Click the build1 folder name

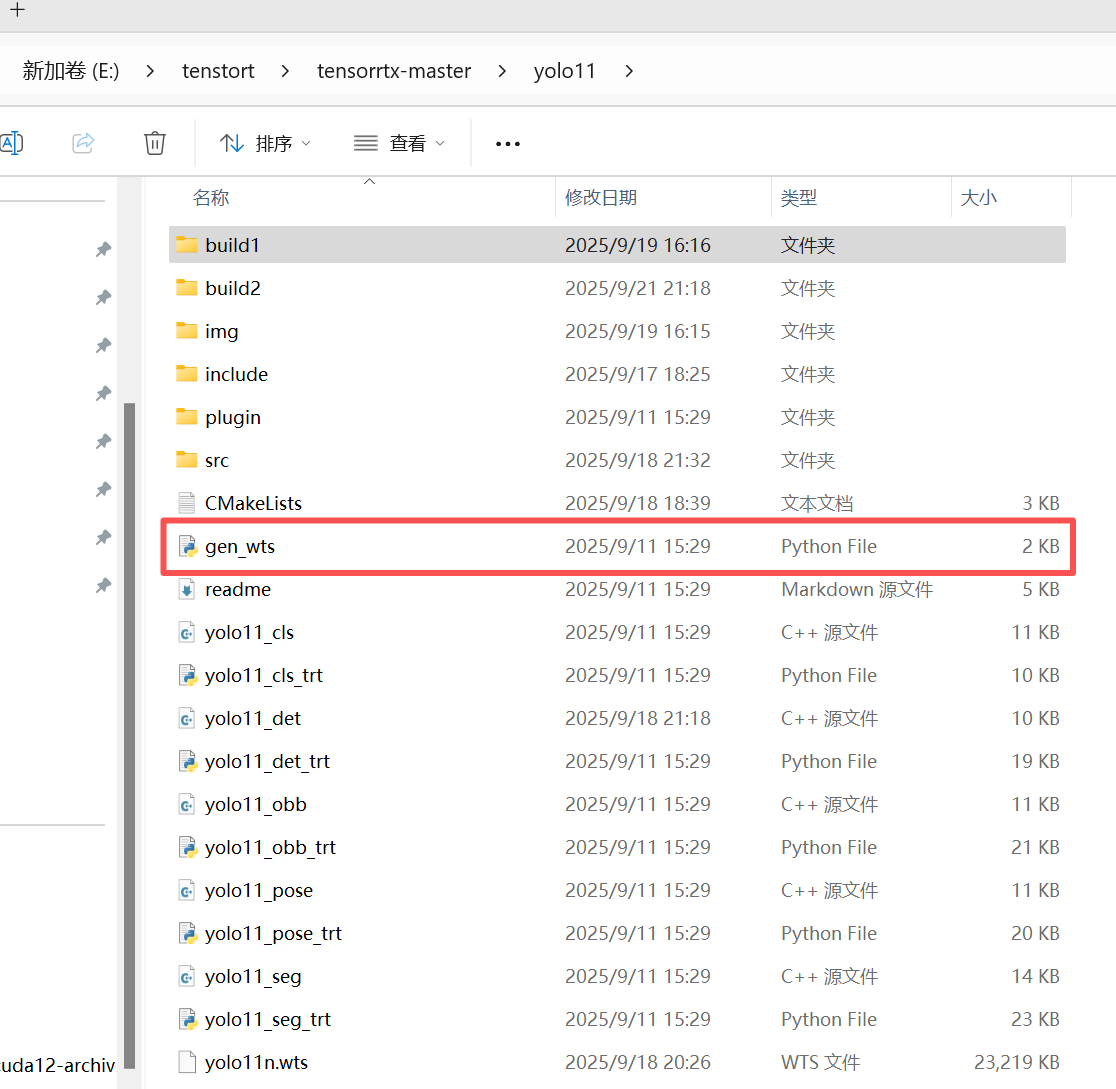[x=232, y=246]
